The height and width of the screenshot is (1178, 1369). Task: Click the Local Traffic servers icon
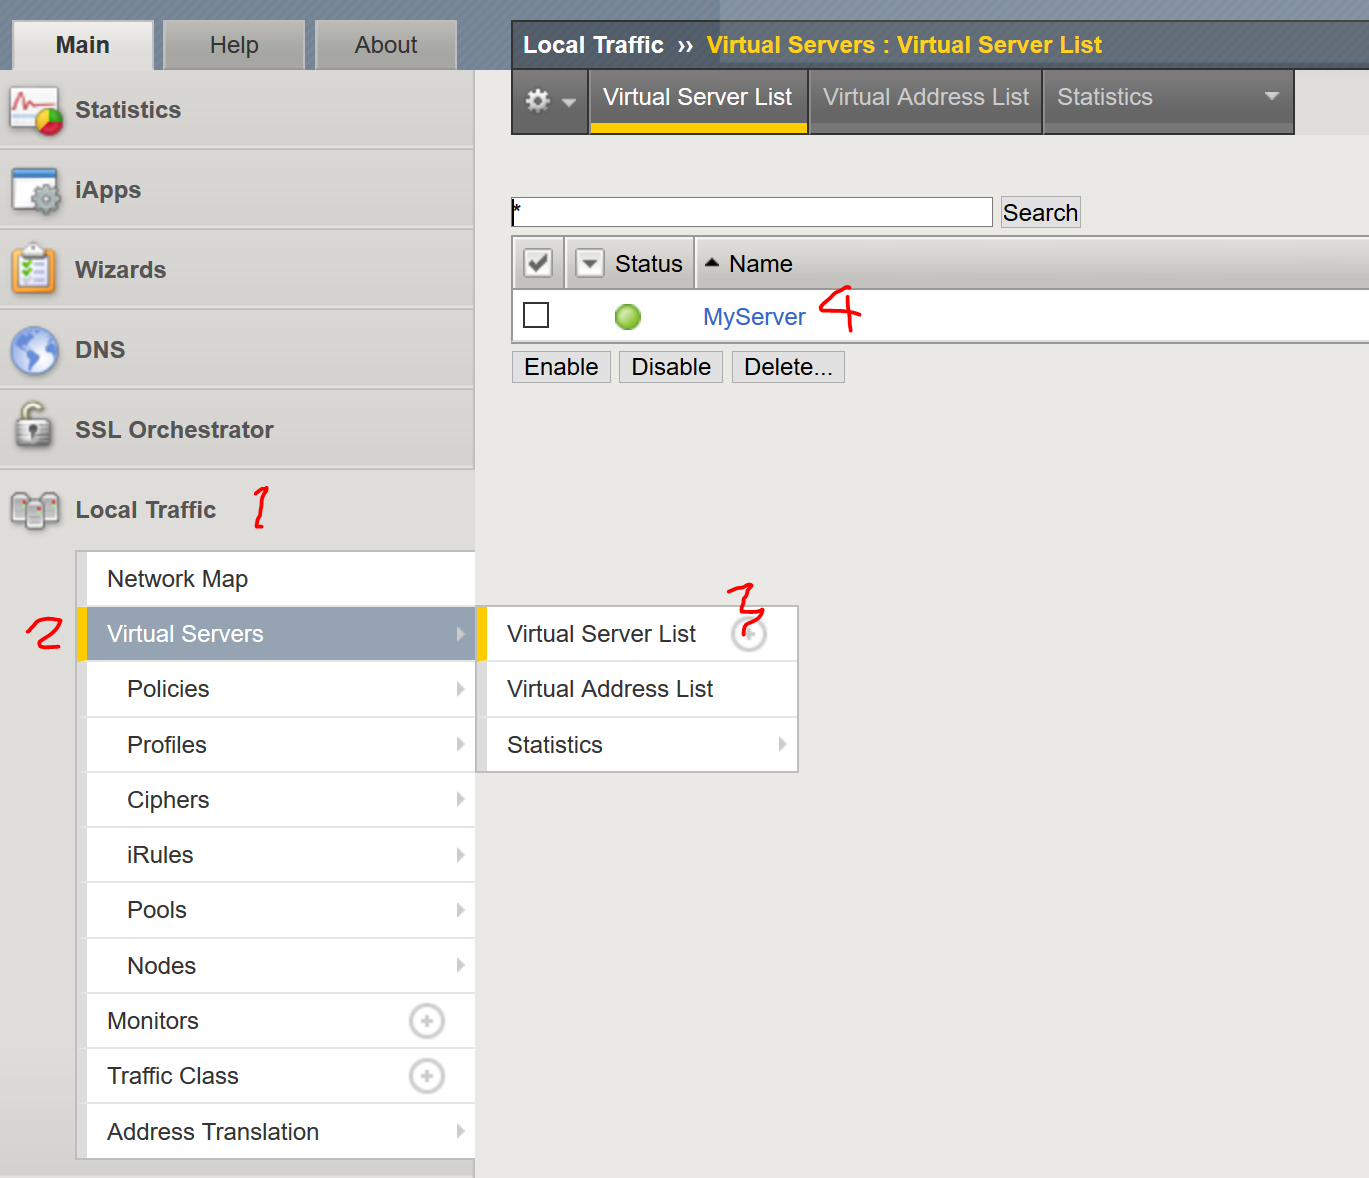[x=35, y=510]
